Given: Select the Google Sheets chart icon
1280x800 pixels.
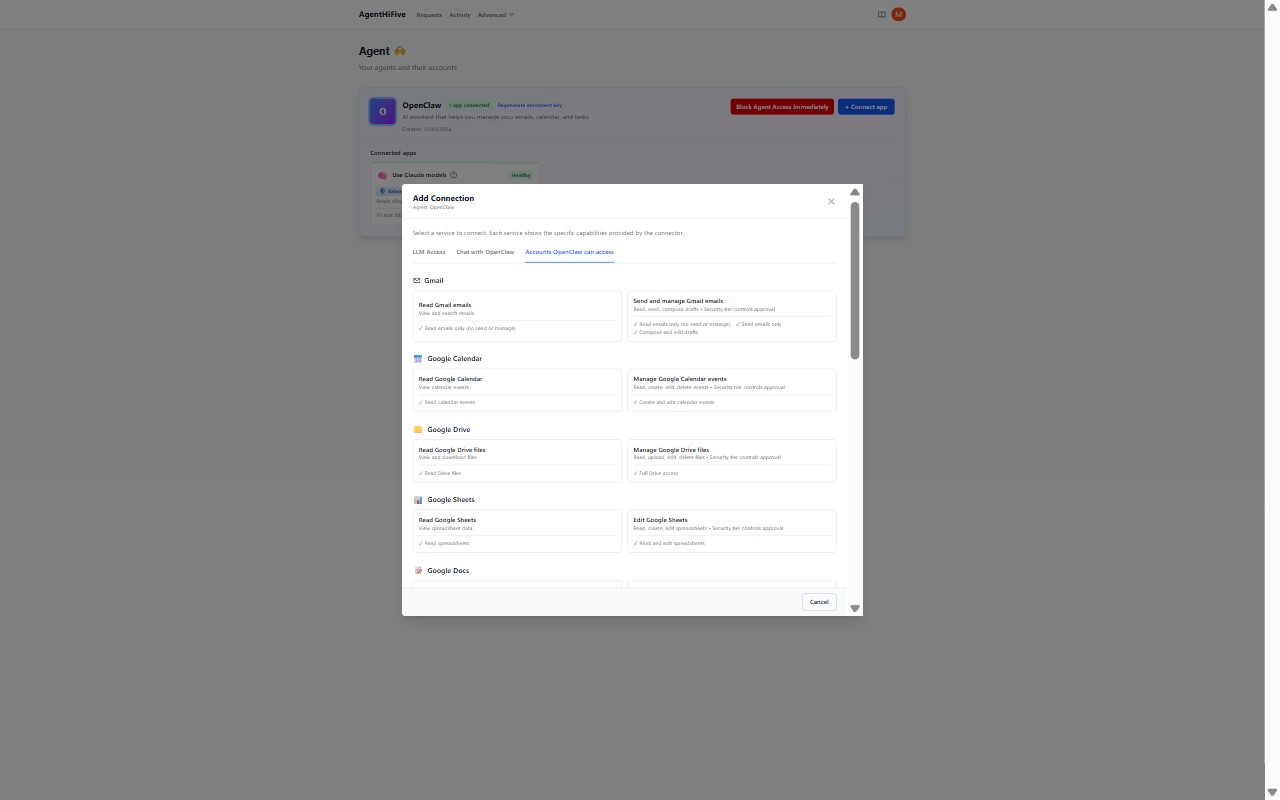Looking at the screenshot, I should (x=418, y=499).
